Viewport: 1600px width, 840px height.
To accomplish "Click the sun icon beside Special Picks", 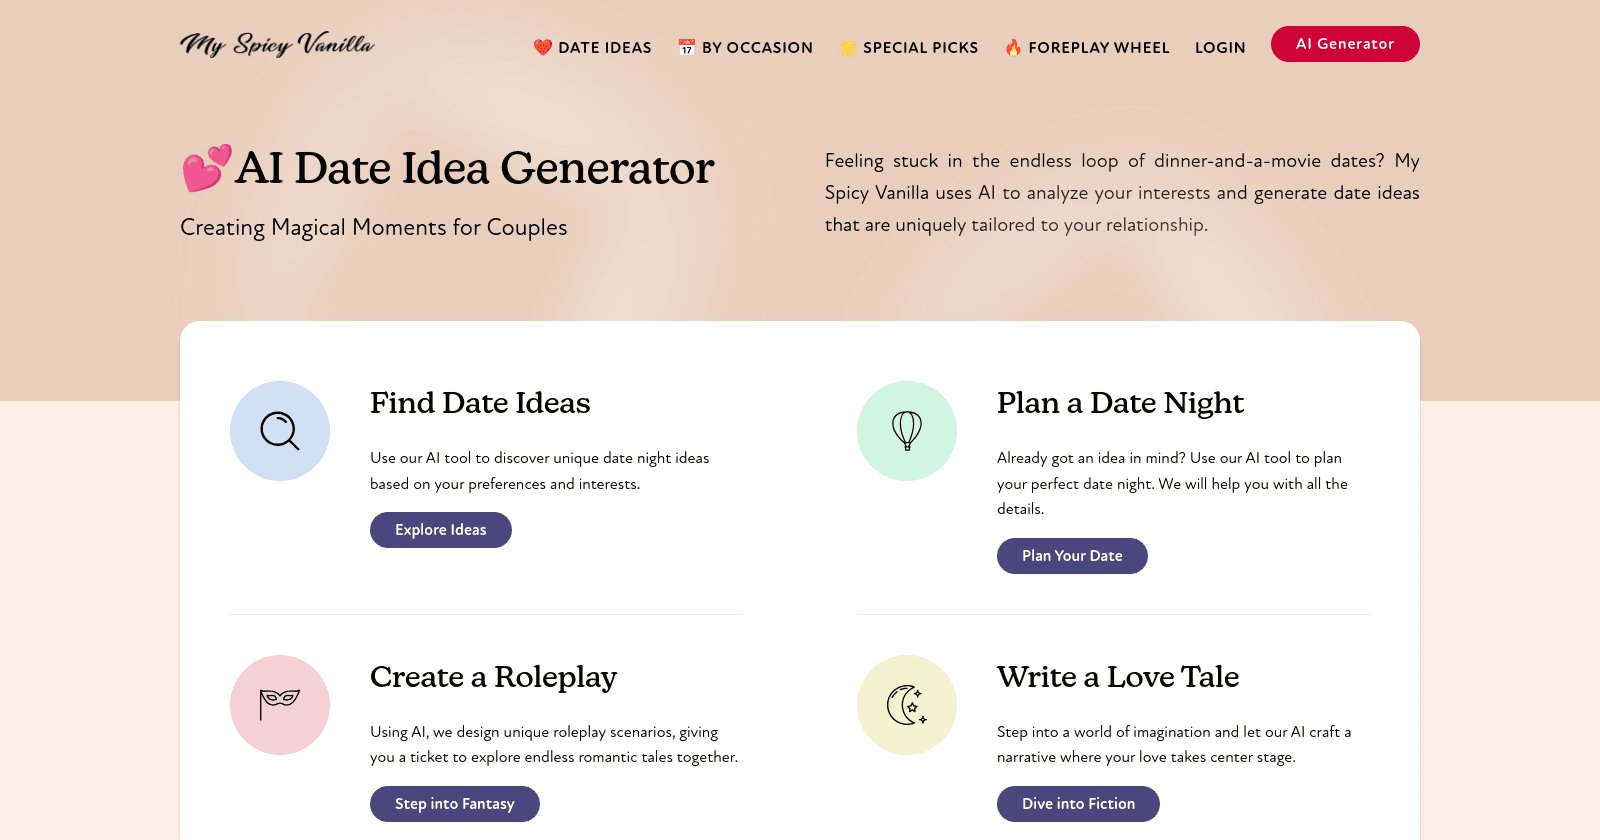I will point(848,47).
